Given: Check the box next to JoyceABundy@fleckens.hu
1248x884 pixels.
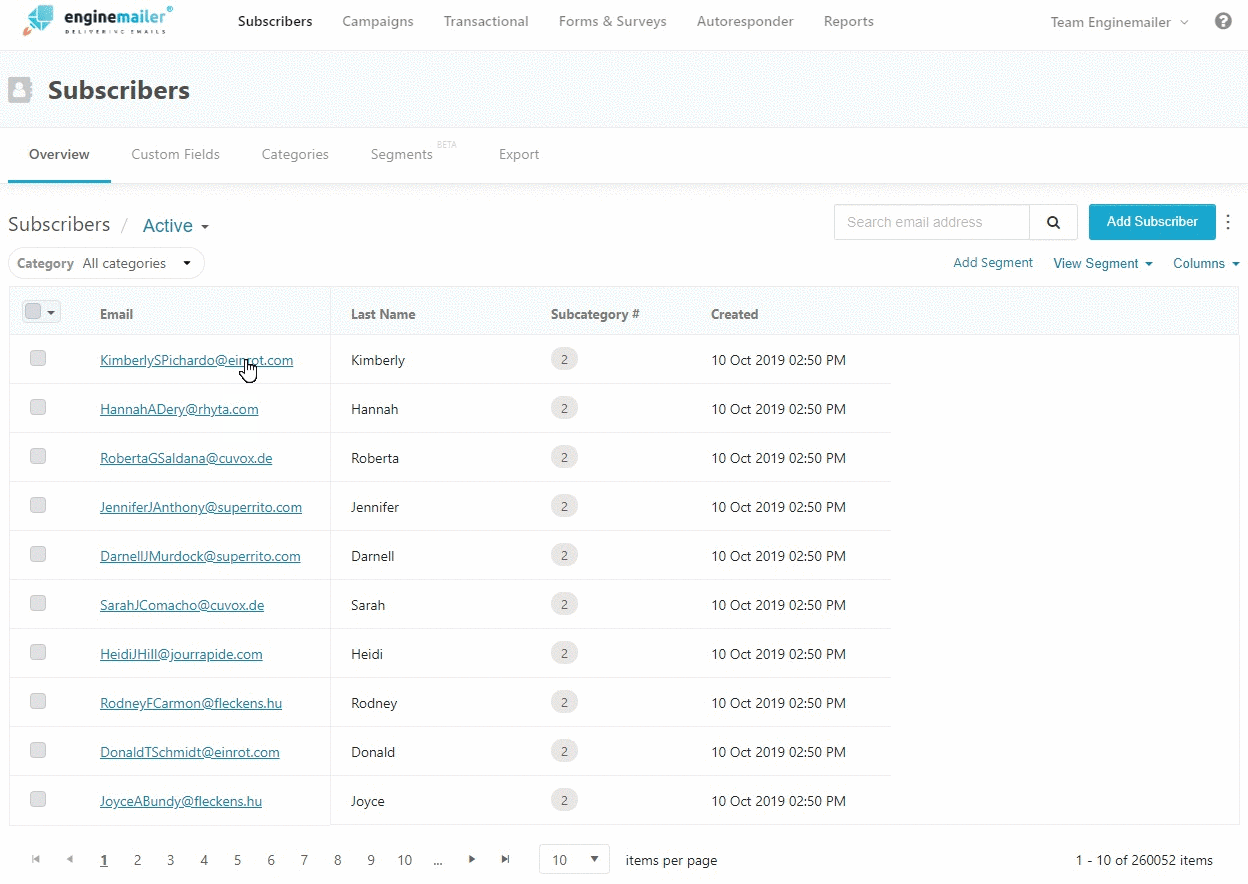Looking at the screenshot, I should coord(38,799).
